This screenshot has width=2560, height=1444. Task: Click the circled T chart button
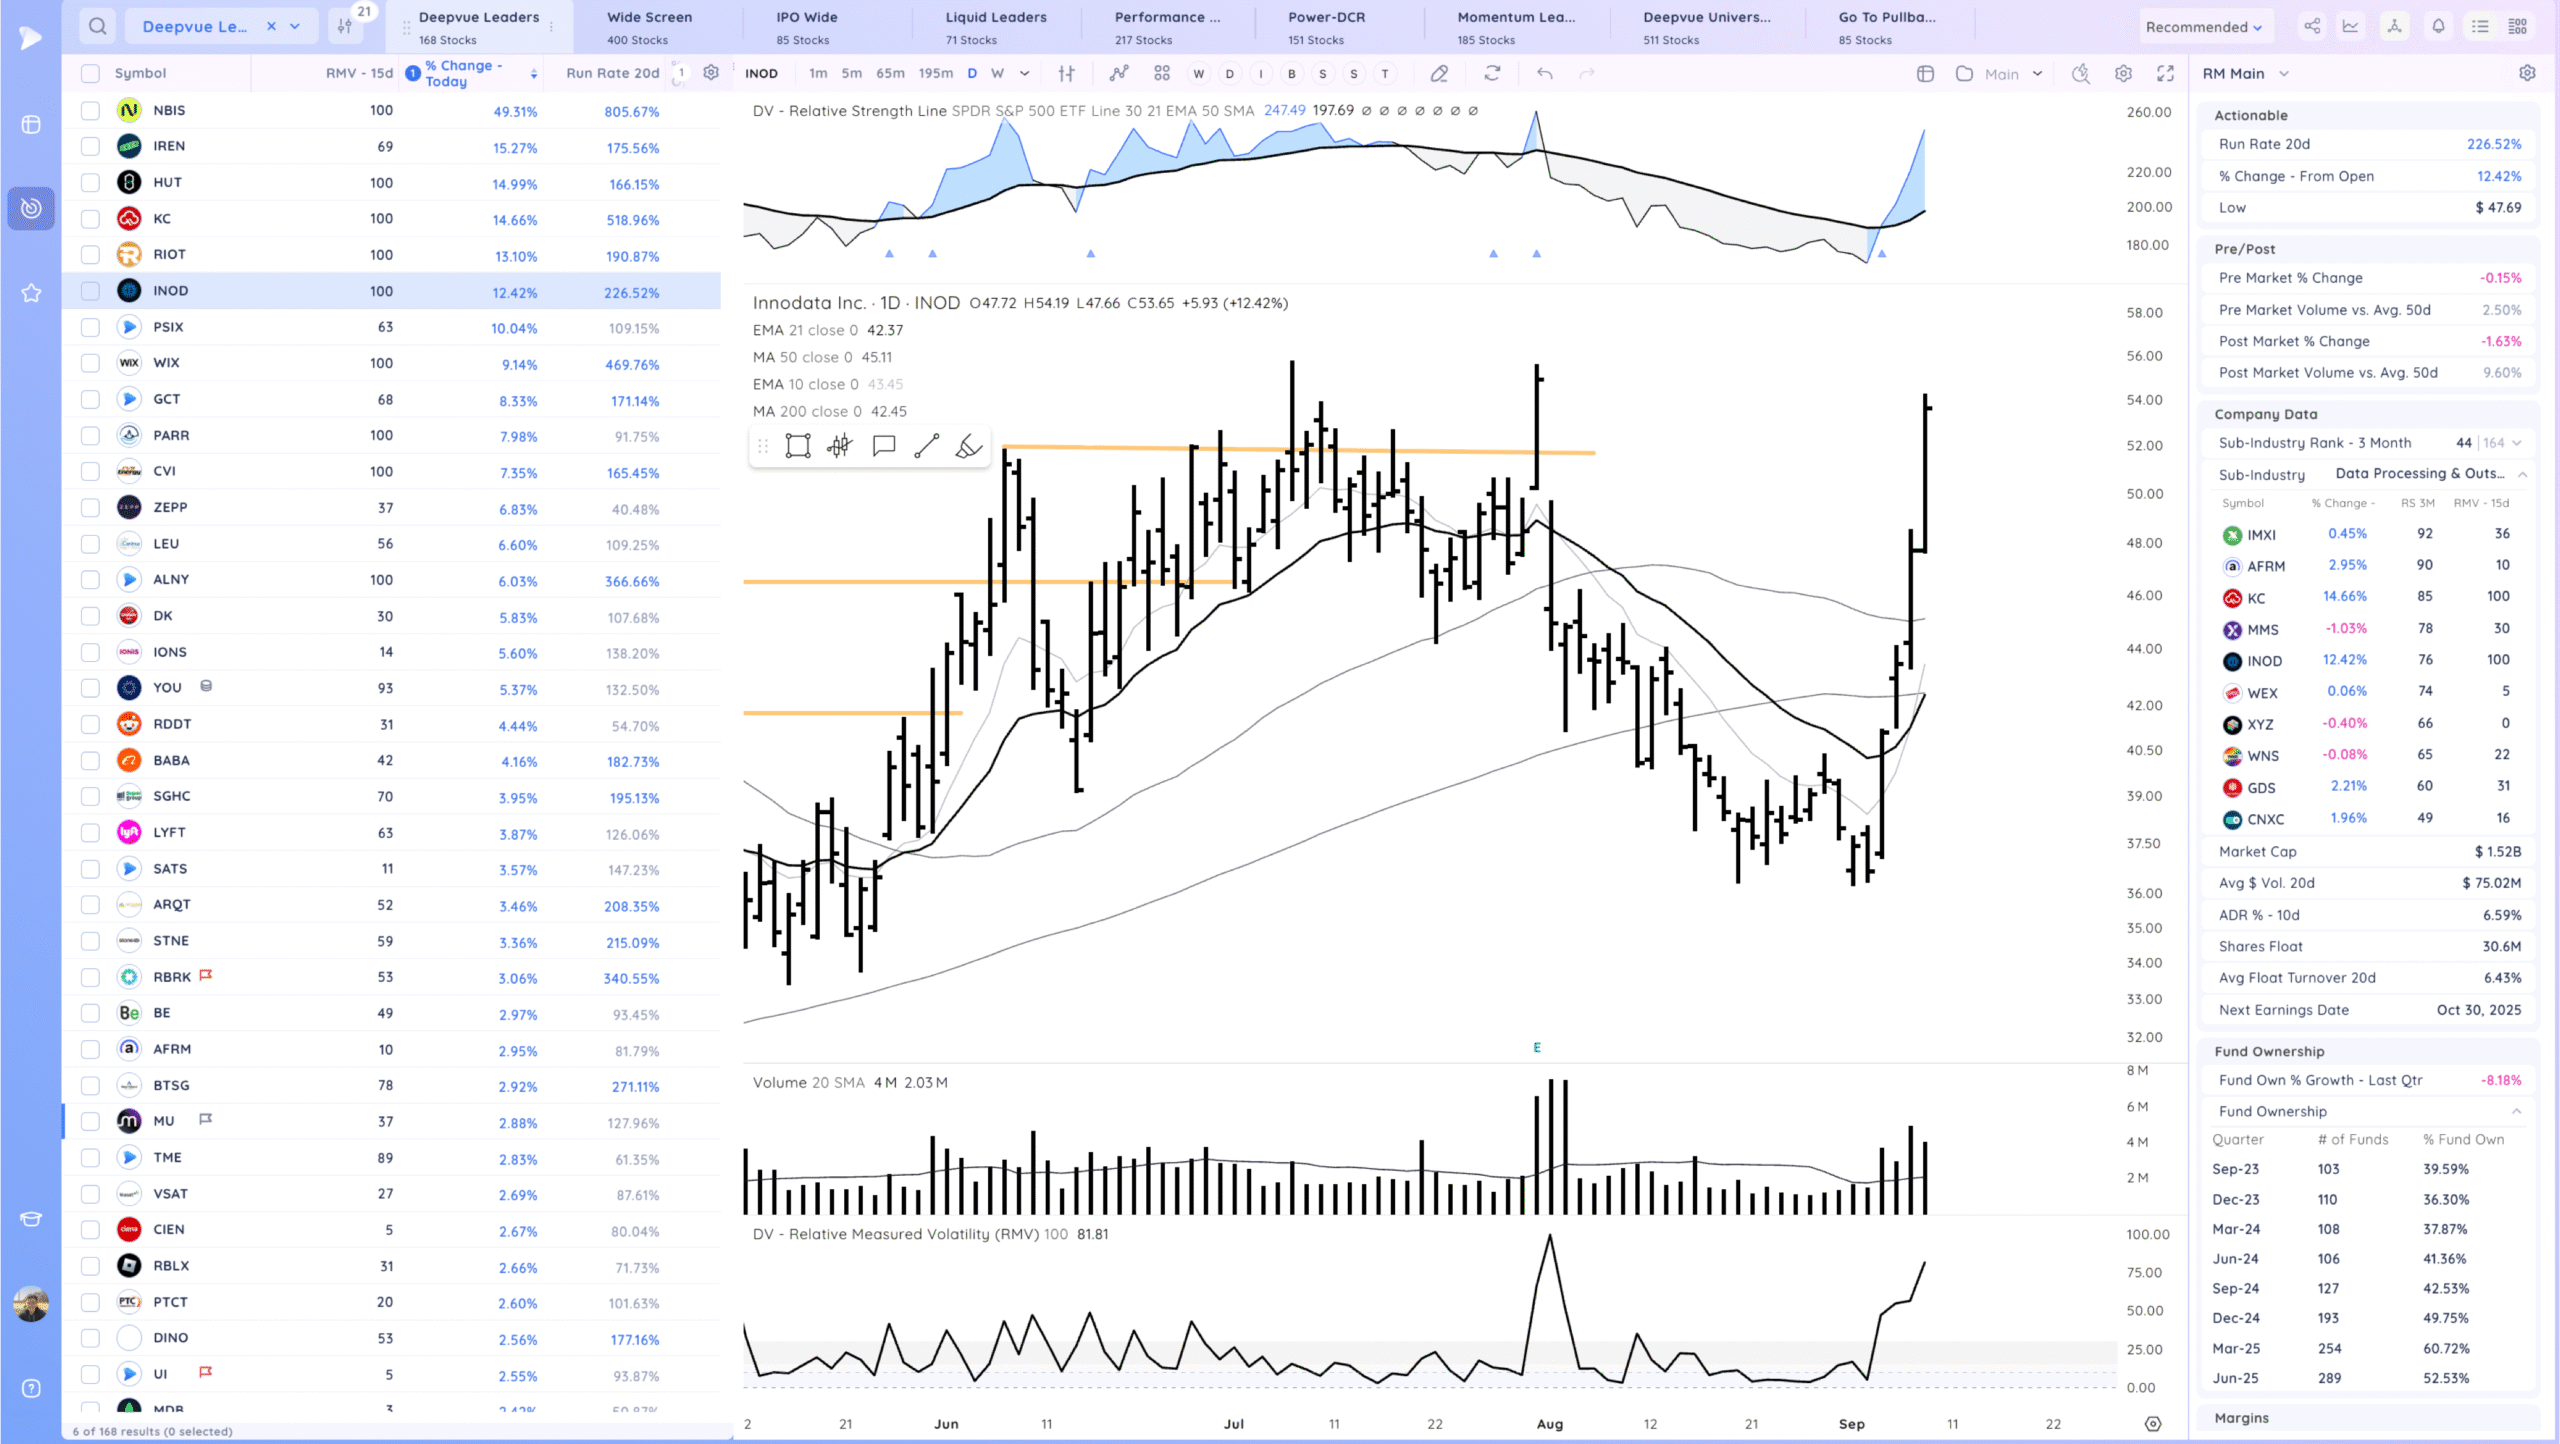1385,73
